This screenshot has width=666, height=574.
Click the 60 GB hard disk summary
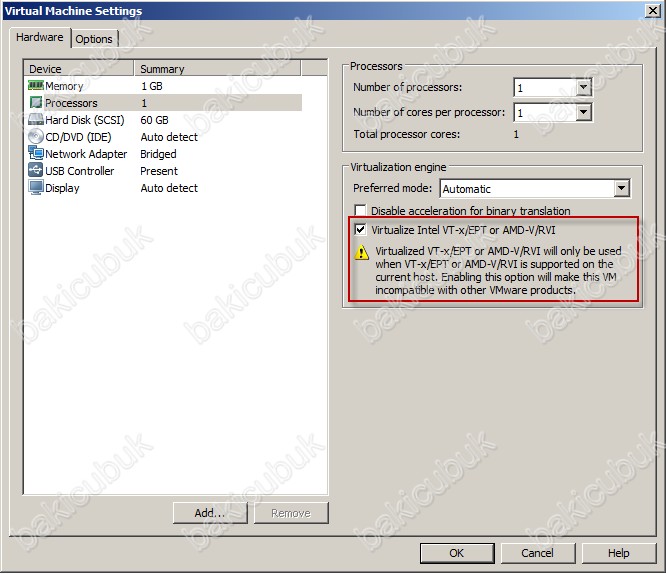point(154,120)
